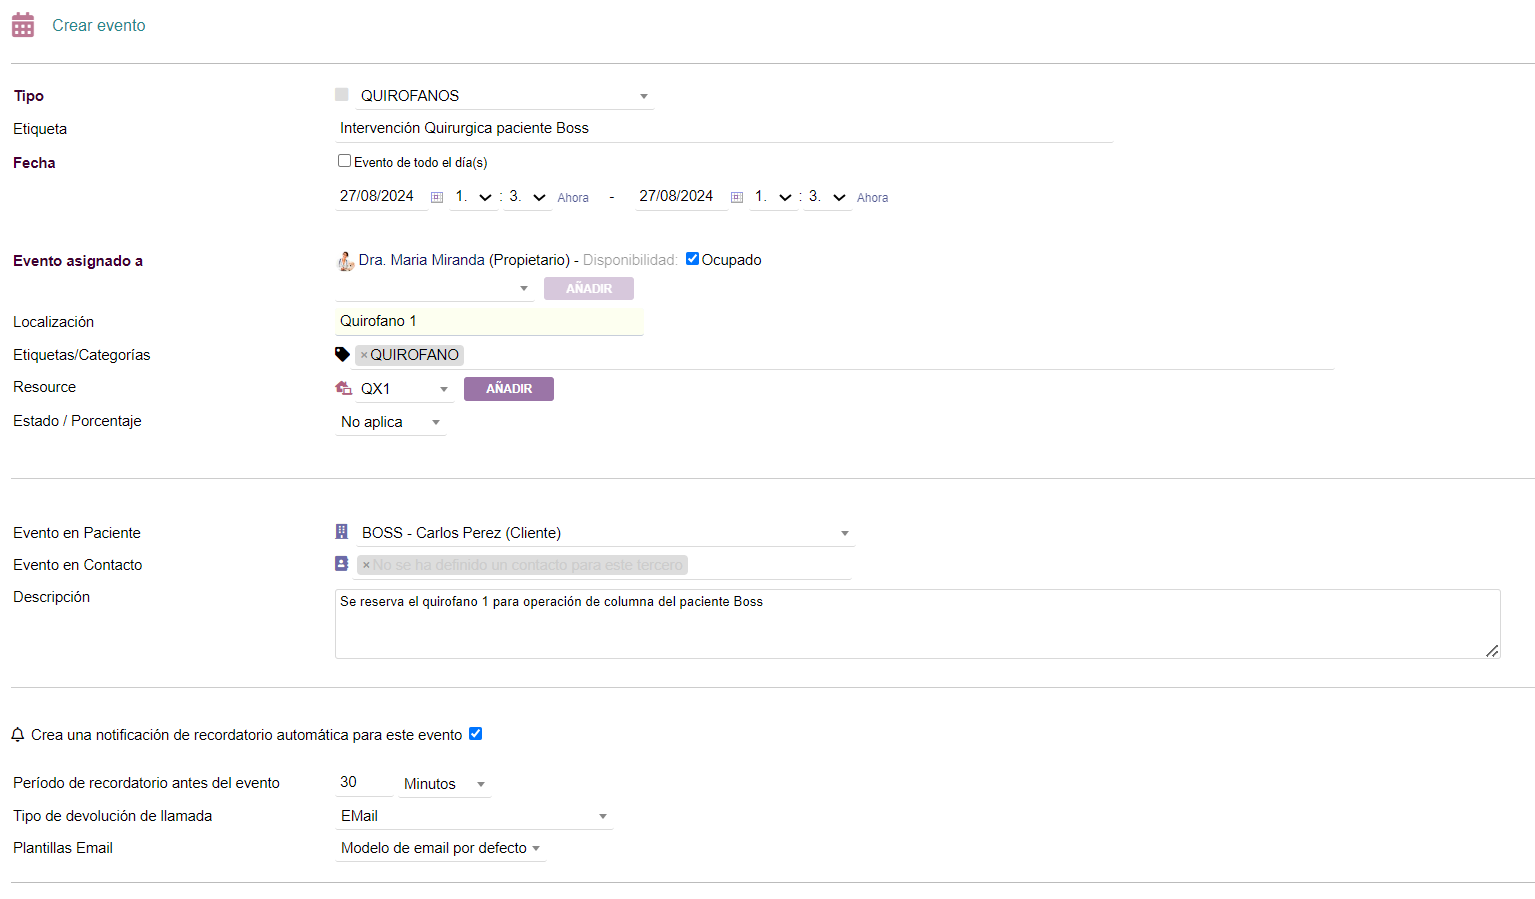Click the first Ahora link for start time
The height and width of the screenshot is (899, 1535).
tap(573, 198)
